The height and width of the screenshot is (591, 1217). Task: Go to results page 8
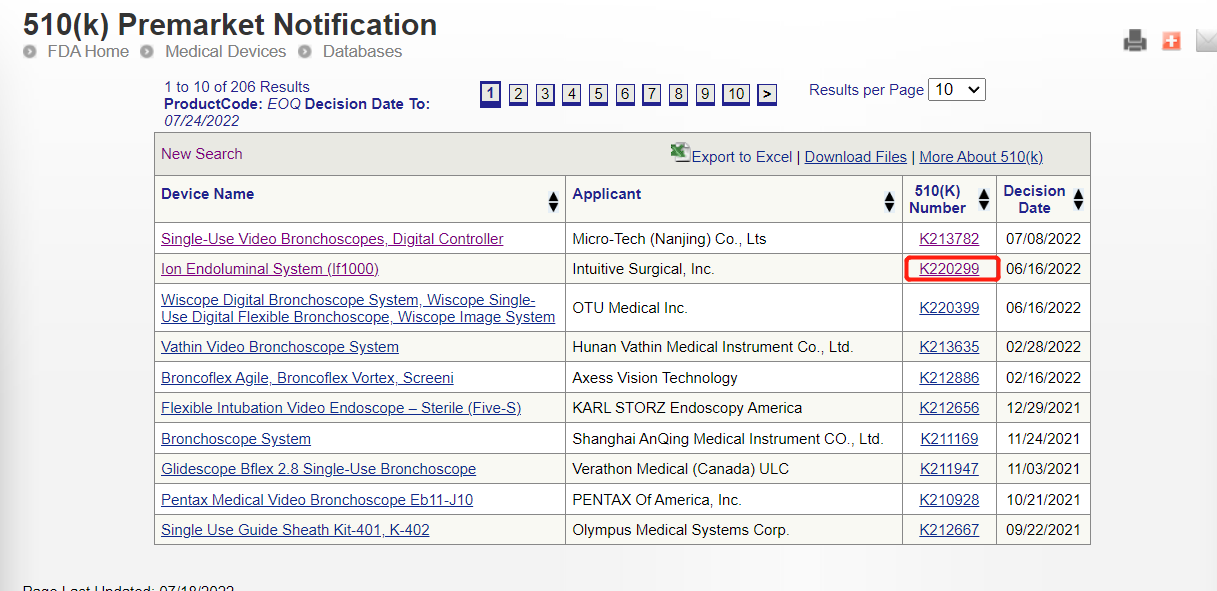click(x=678, y=94)
